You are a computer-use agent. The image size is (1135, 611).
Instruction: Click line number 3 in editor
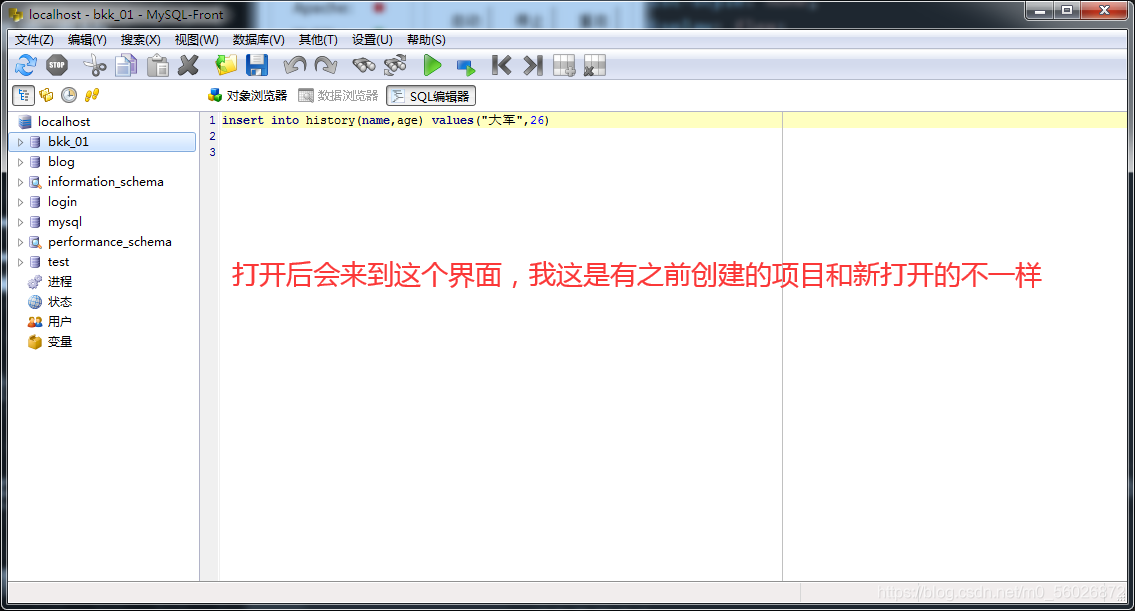click(x=212, y=152)
